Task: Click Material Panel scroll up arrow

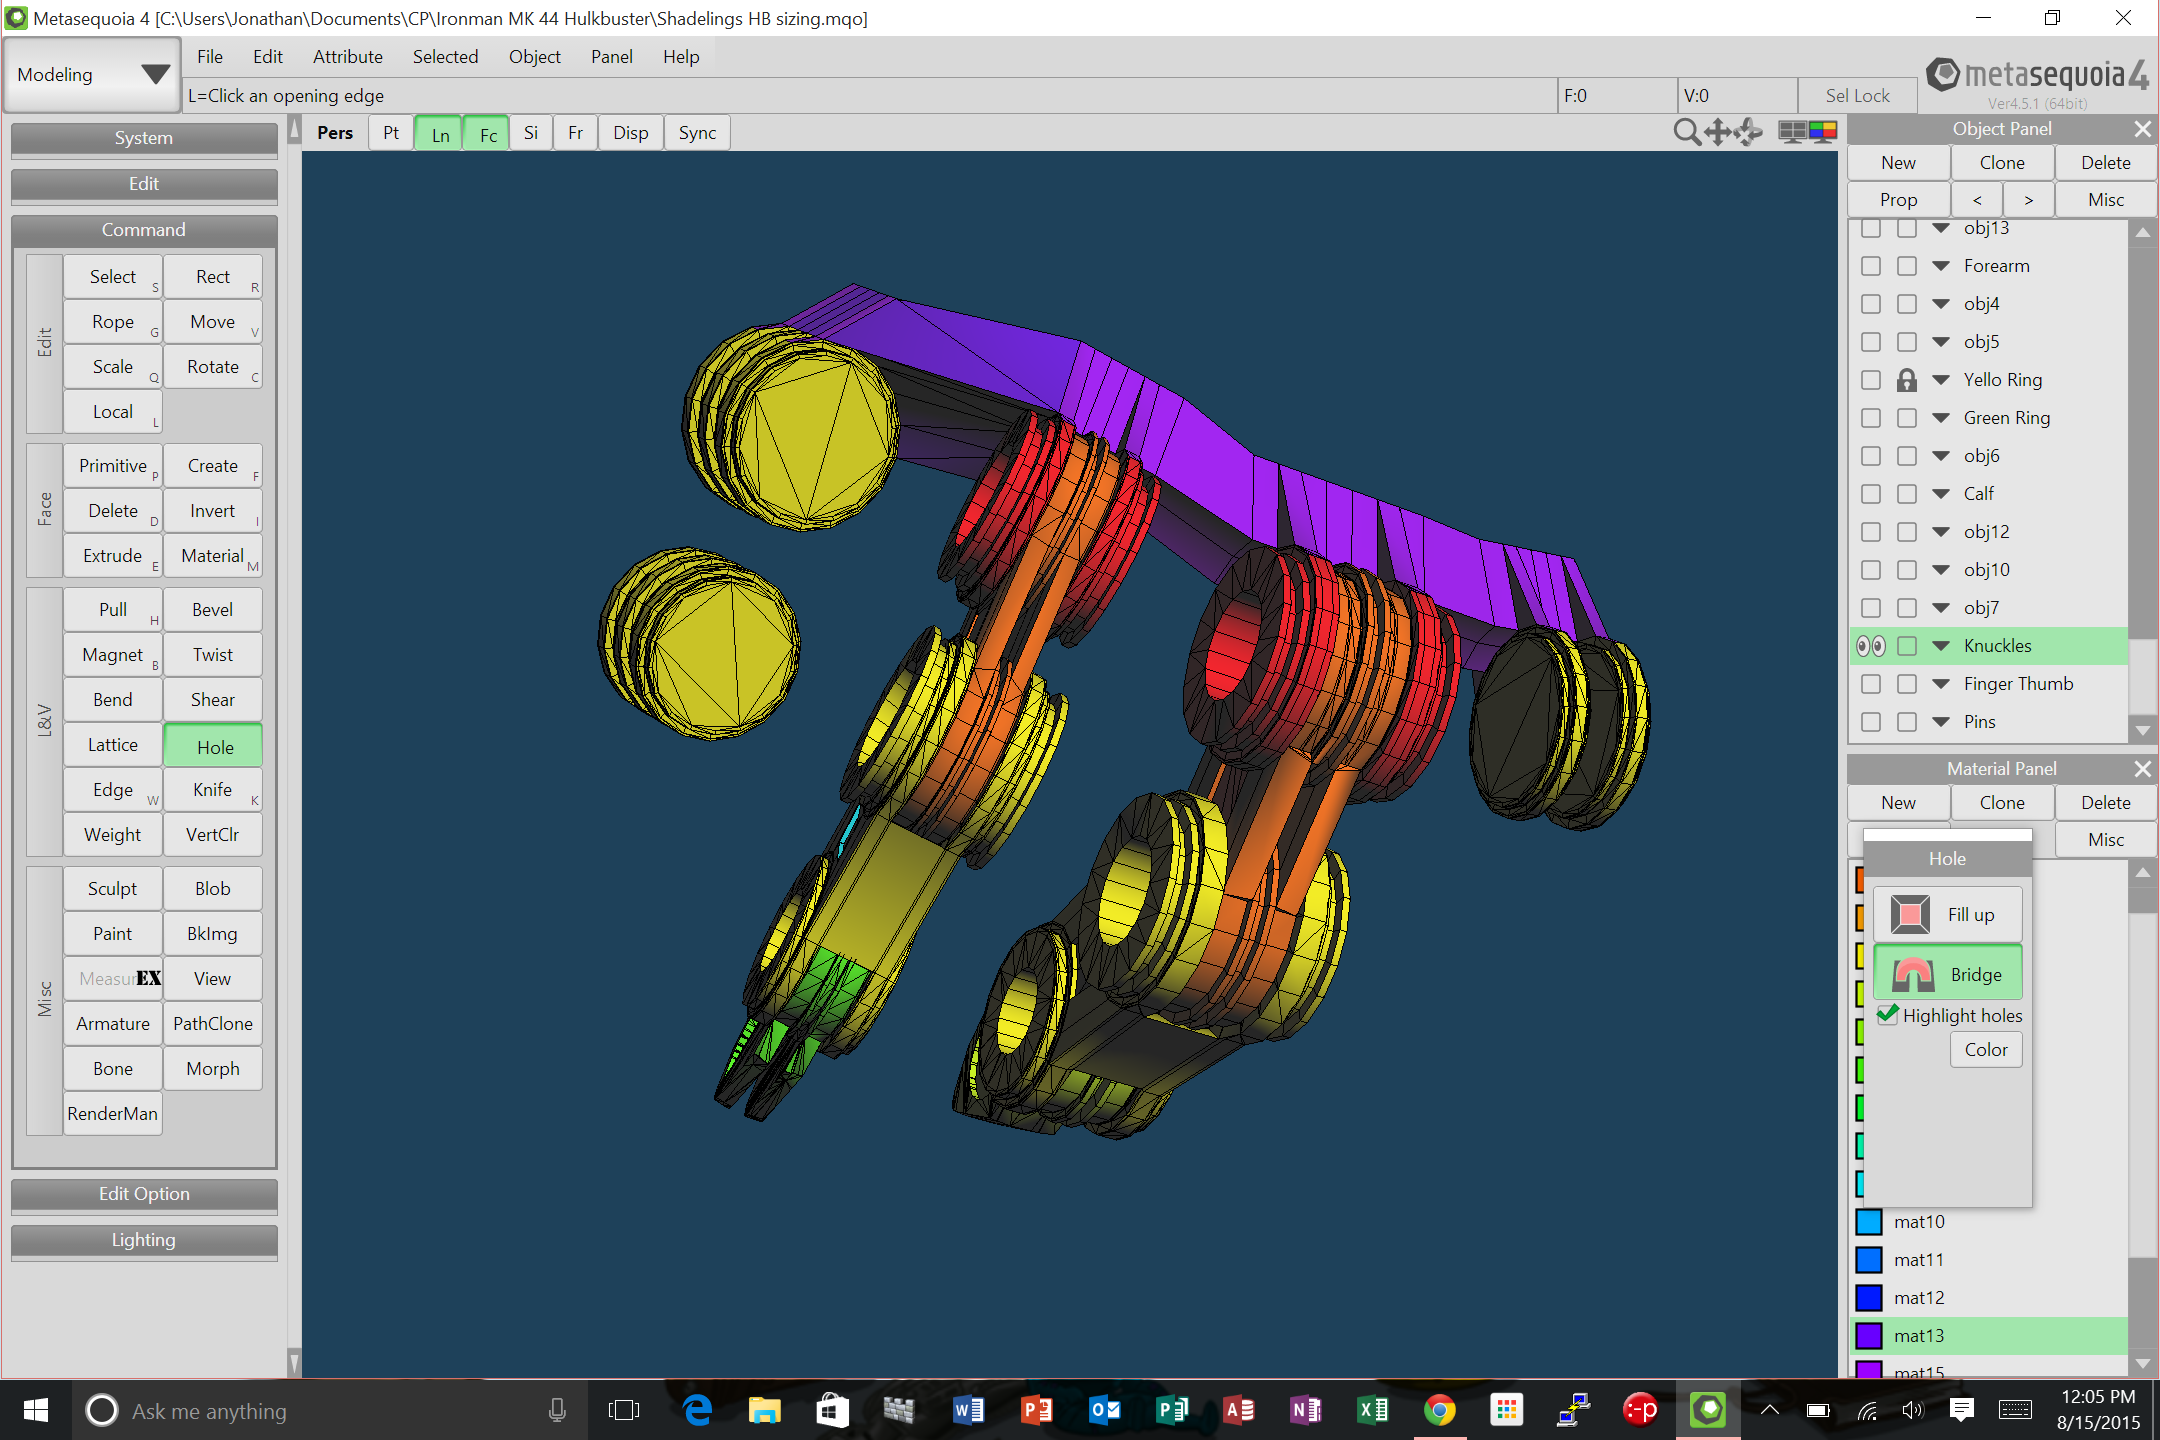Action: 2142,873
